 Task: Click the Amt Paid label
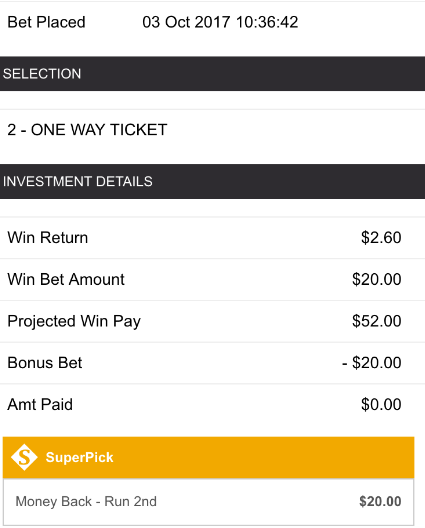pos(40,405)
